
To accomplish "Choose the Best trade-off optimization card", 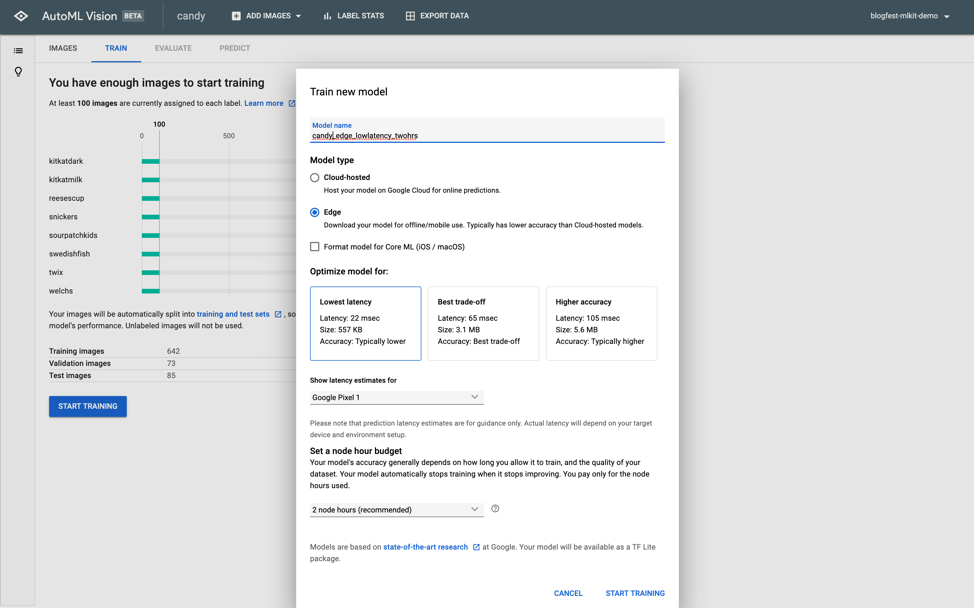I will coord(483,324).
